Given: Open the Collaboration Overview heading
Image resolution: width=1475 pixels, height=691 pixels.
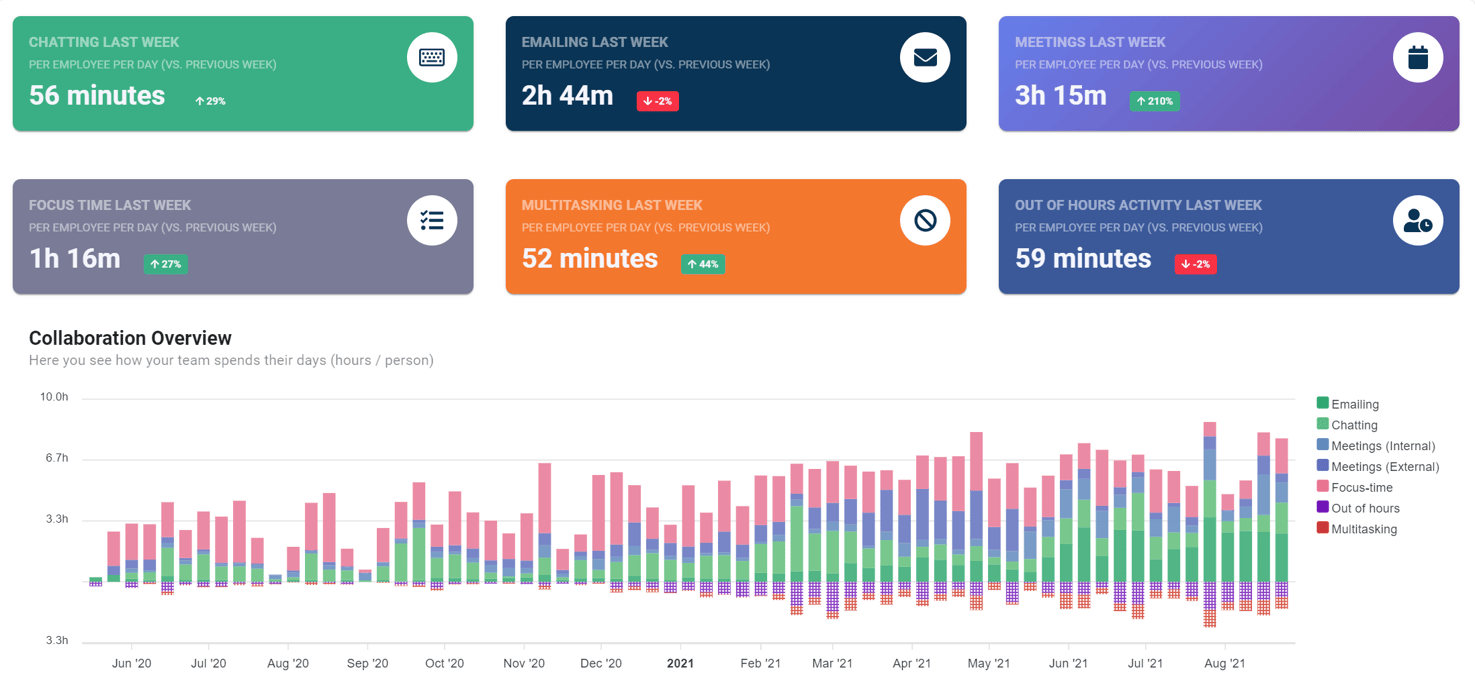Looking at the screenshot, I should [x=130, y=338].
